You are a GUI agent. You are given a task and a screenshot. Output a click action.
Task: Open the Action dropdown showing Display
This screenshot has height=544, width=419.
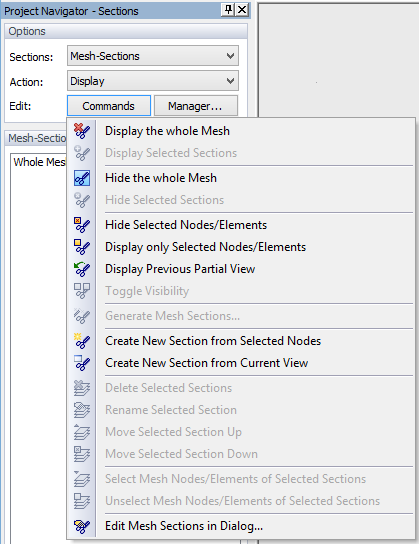[x=153, y=81]
